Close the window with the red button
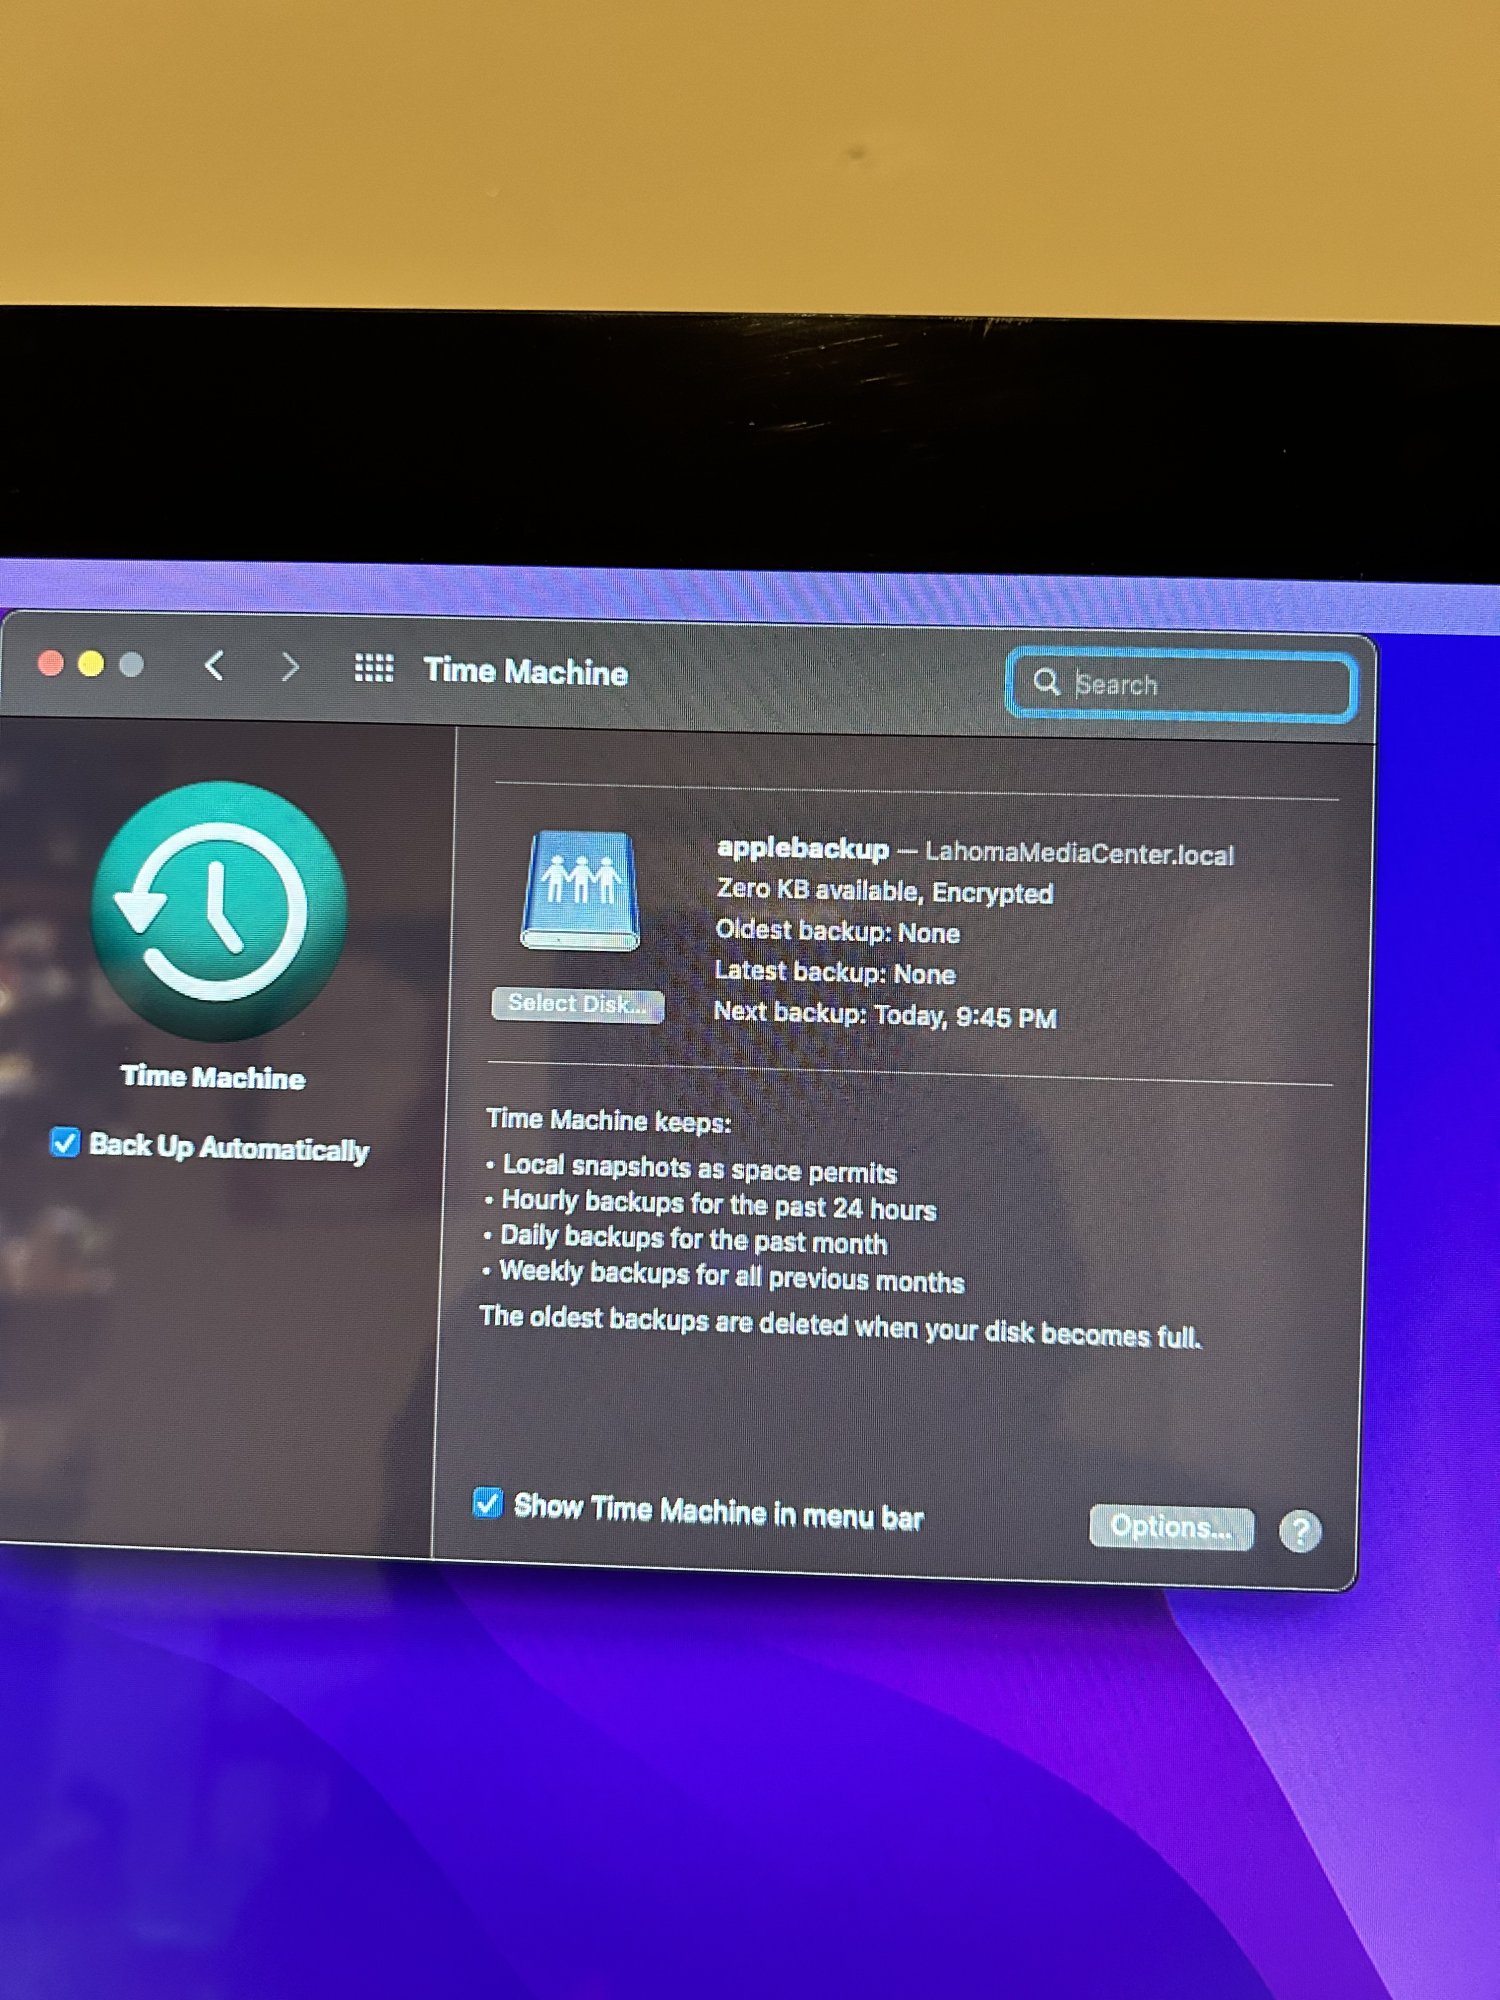This screenshot has width=1500, height=2000. (x=51, y=663)
